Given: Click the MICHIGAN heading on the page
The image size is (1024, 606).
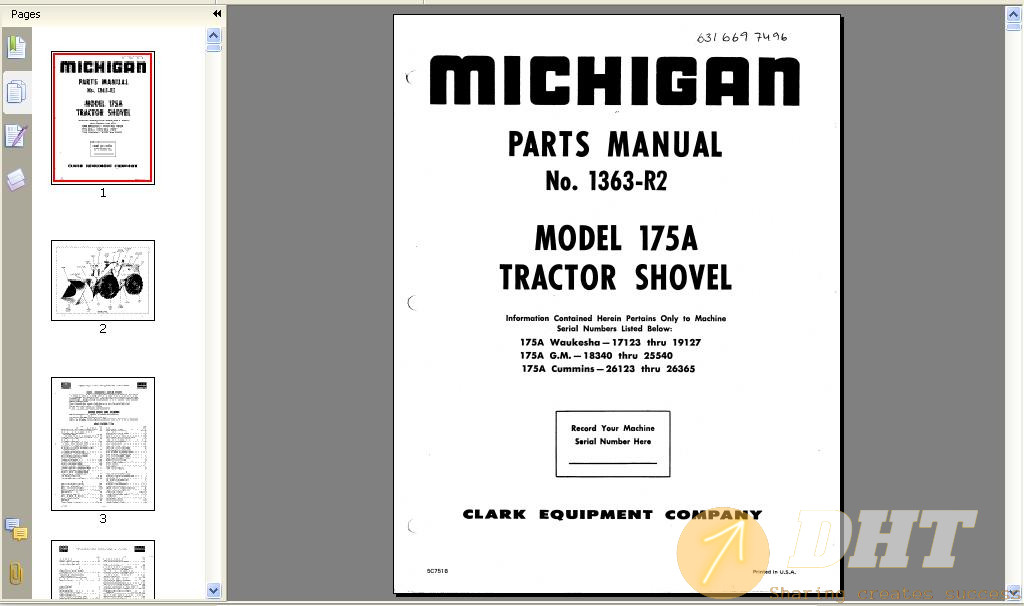Looking at the screenshot, I should (x=615, y=80).
